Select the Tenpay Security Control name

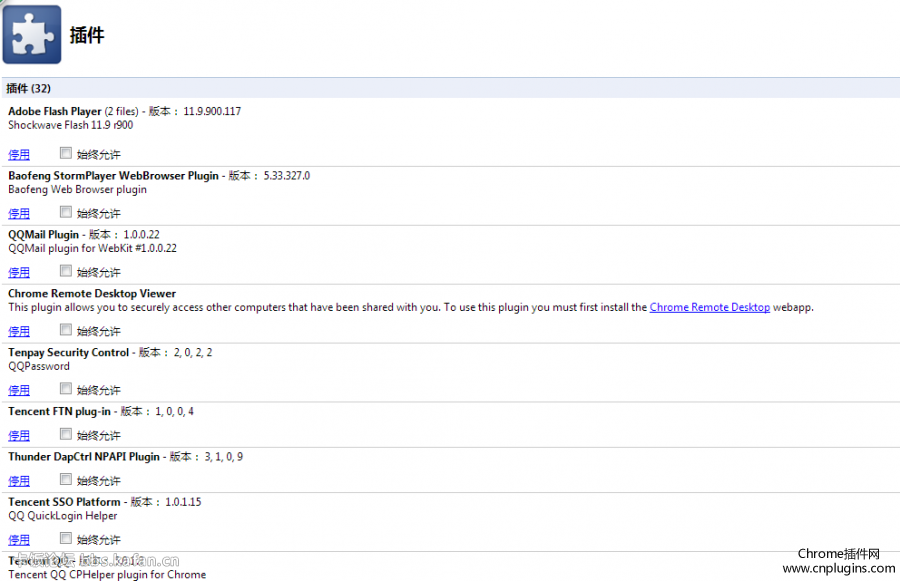(68, 353)
